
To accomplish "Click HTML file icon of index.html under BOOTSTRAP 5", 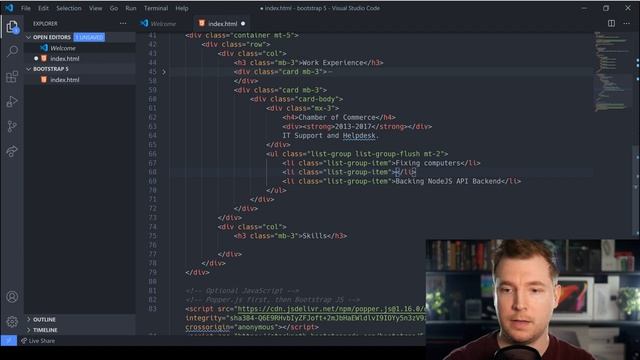I will coord(44,80).
